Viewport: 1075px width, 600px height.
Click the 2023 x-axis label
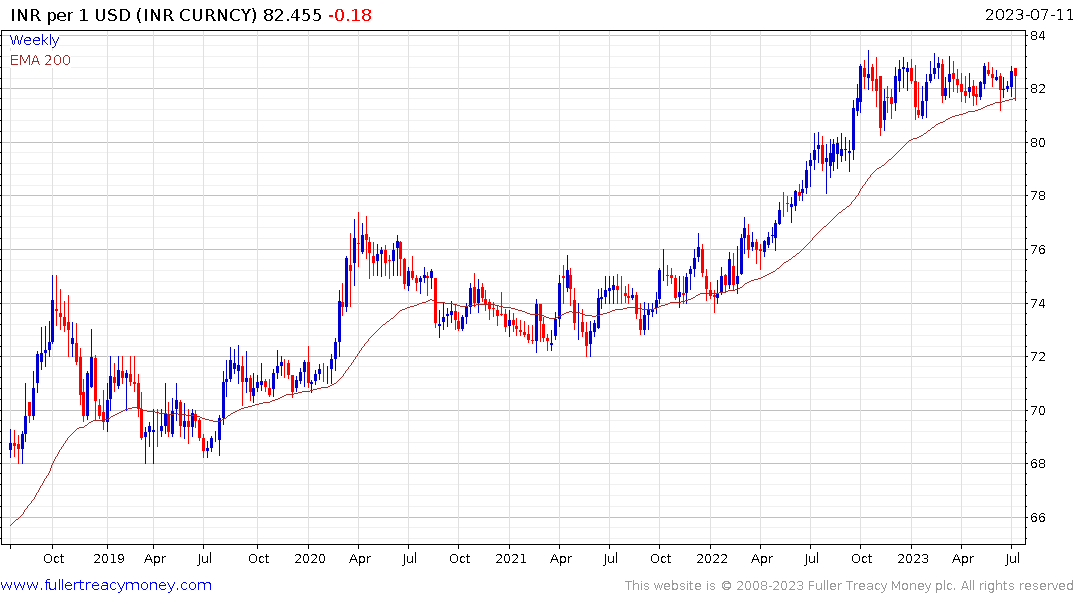coord(913,559)
